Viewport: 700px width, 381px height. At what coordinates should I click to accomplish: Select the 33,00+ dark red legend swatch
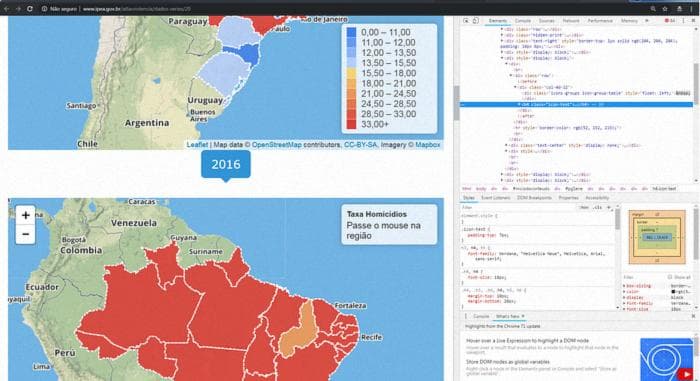352,124
